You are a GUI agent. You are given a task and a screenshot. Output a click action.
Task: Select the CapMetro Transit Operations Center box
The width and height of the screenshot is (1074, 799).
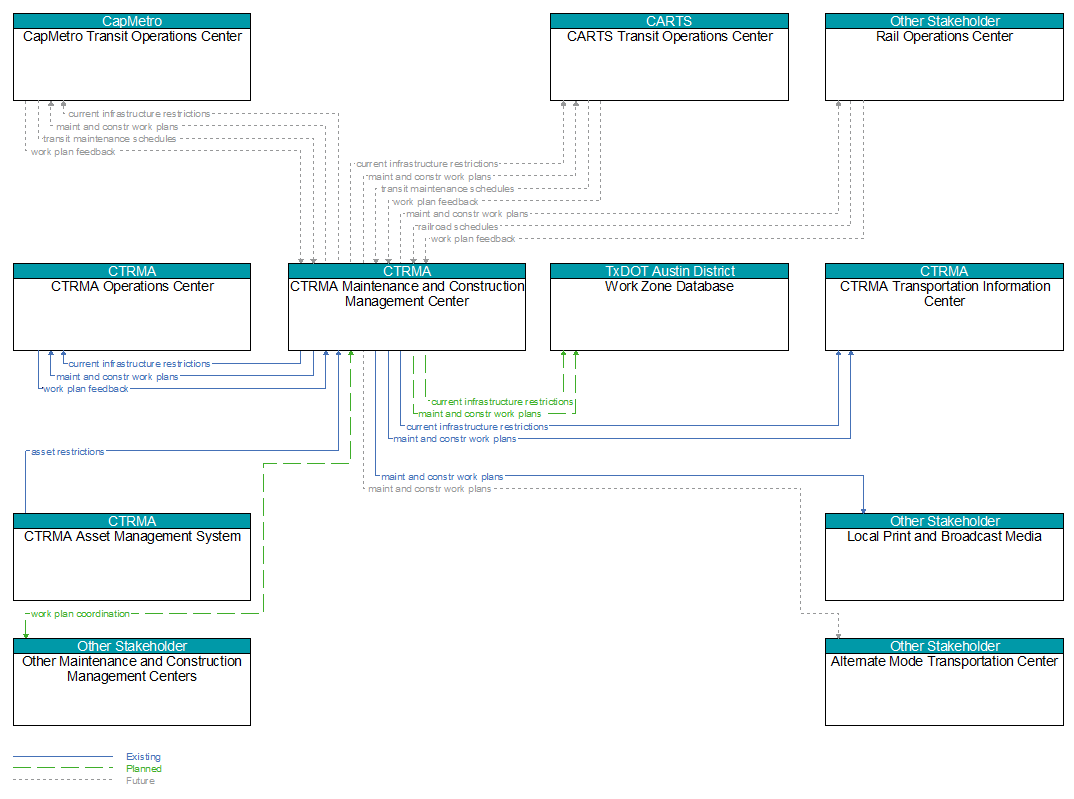click(x=132, y=57)
